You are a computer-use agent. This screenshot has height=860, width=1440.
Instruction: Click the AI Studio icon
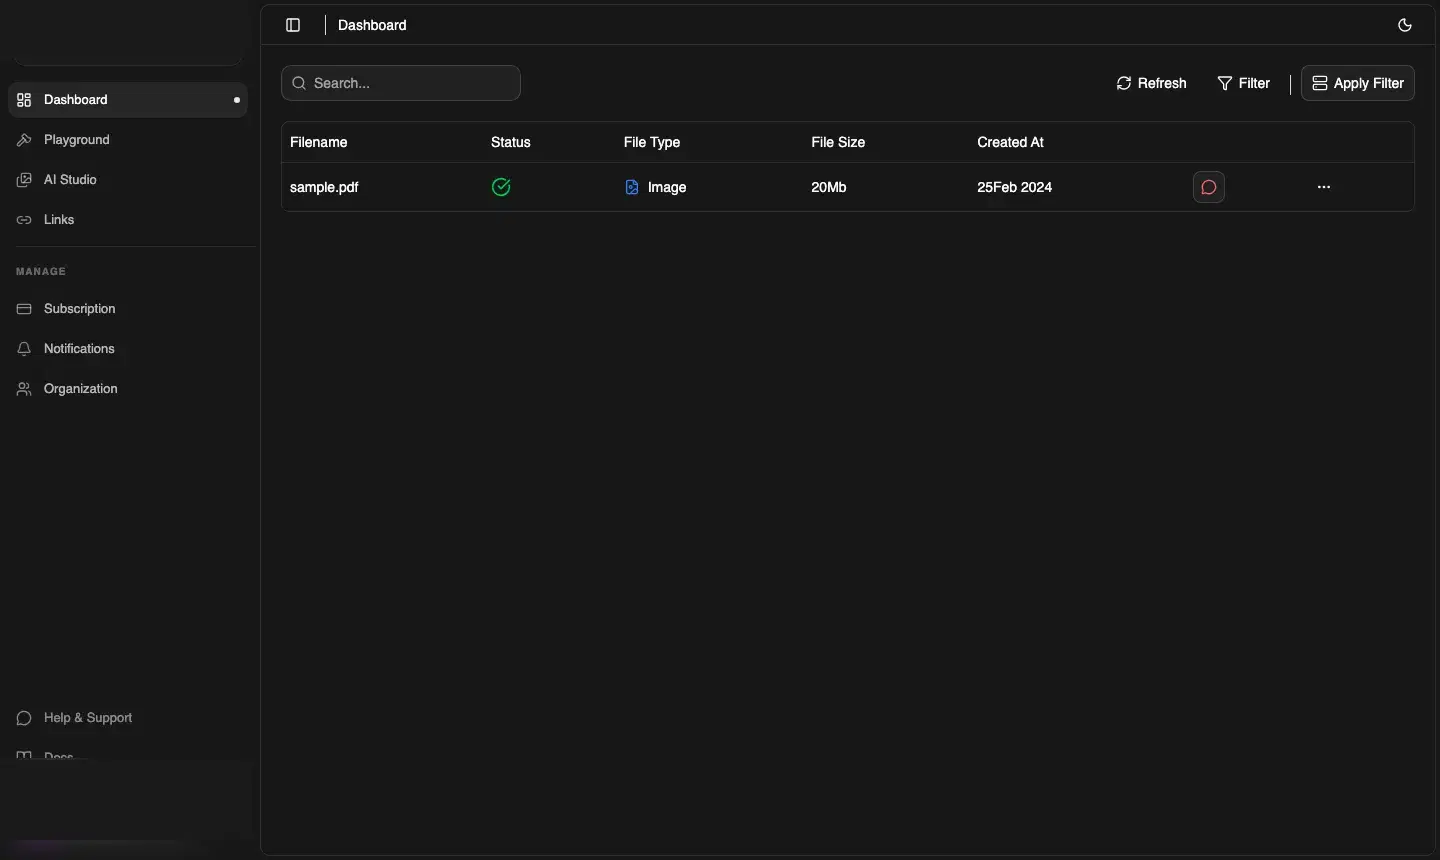point(24,180)
